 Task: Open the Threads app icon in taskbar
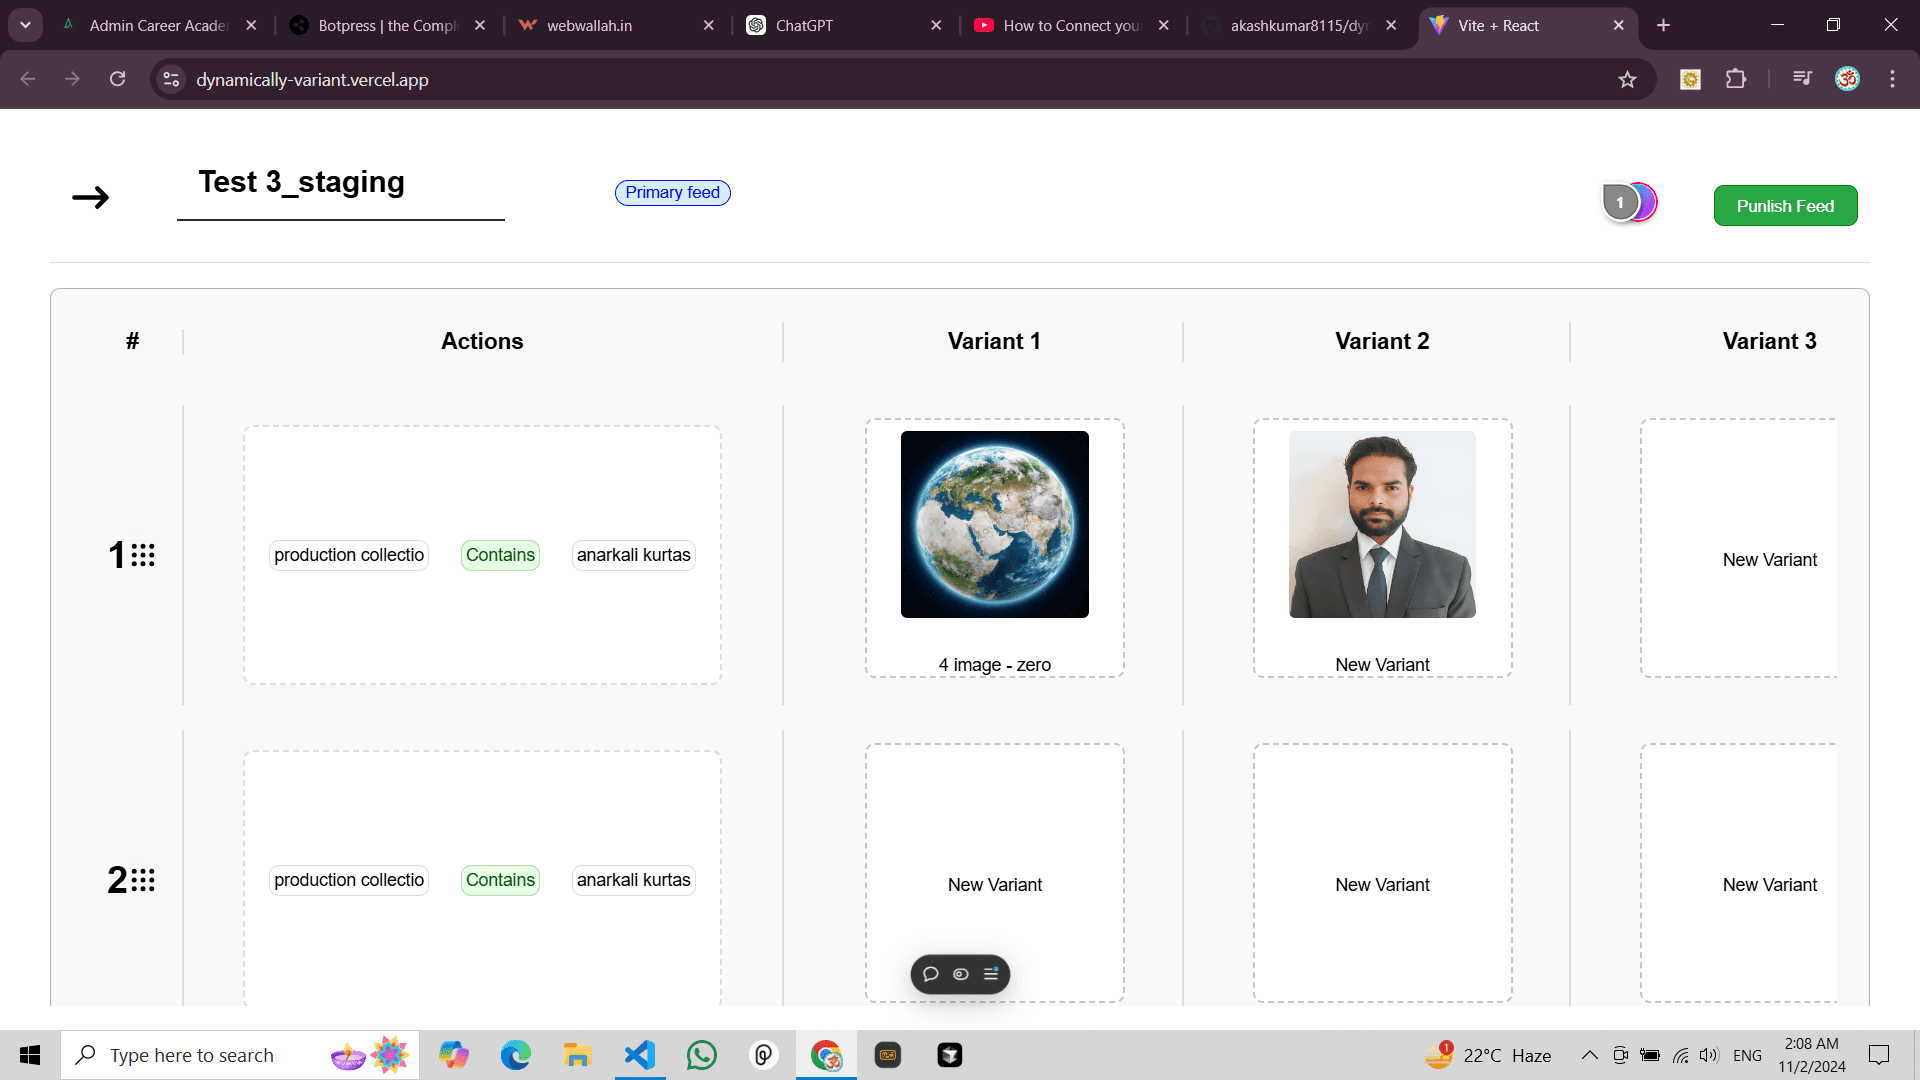[x=764, y=1055]
